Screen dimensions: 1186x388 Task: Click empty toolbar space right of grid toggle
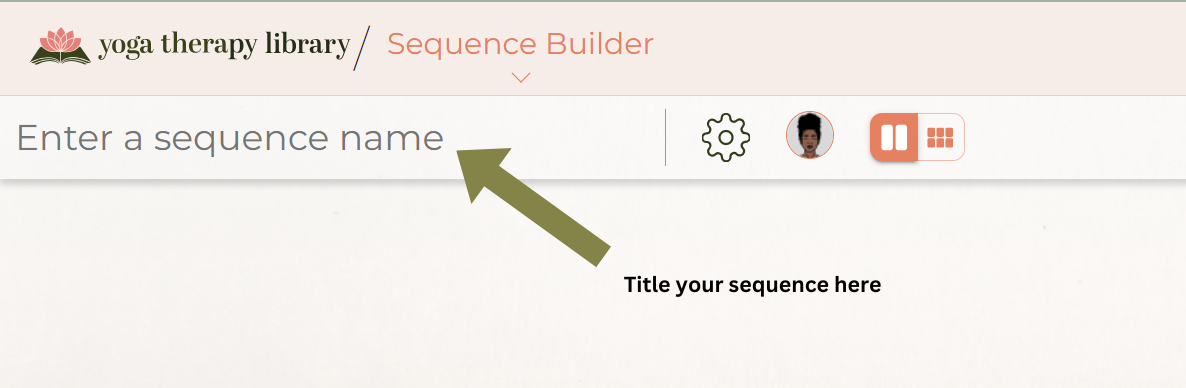(1074, 138)
